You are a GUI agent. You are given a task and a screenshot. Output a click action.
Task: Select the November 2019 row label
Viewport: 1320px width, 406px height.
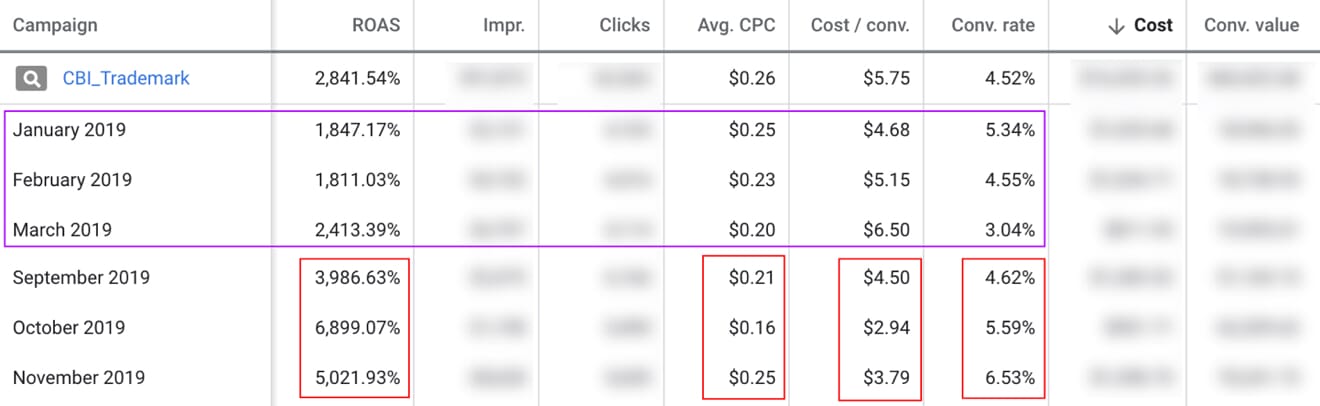point(78,378)
